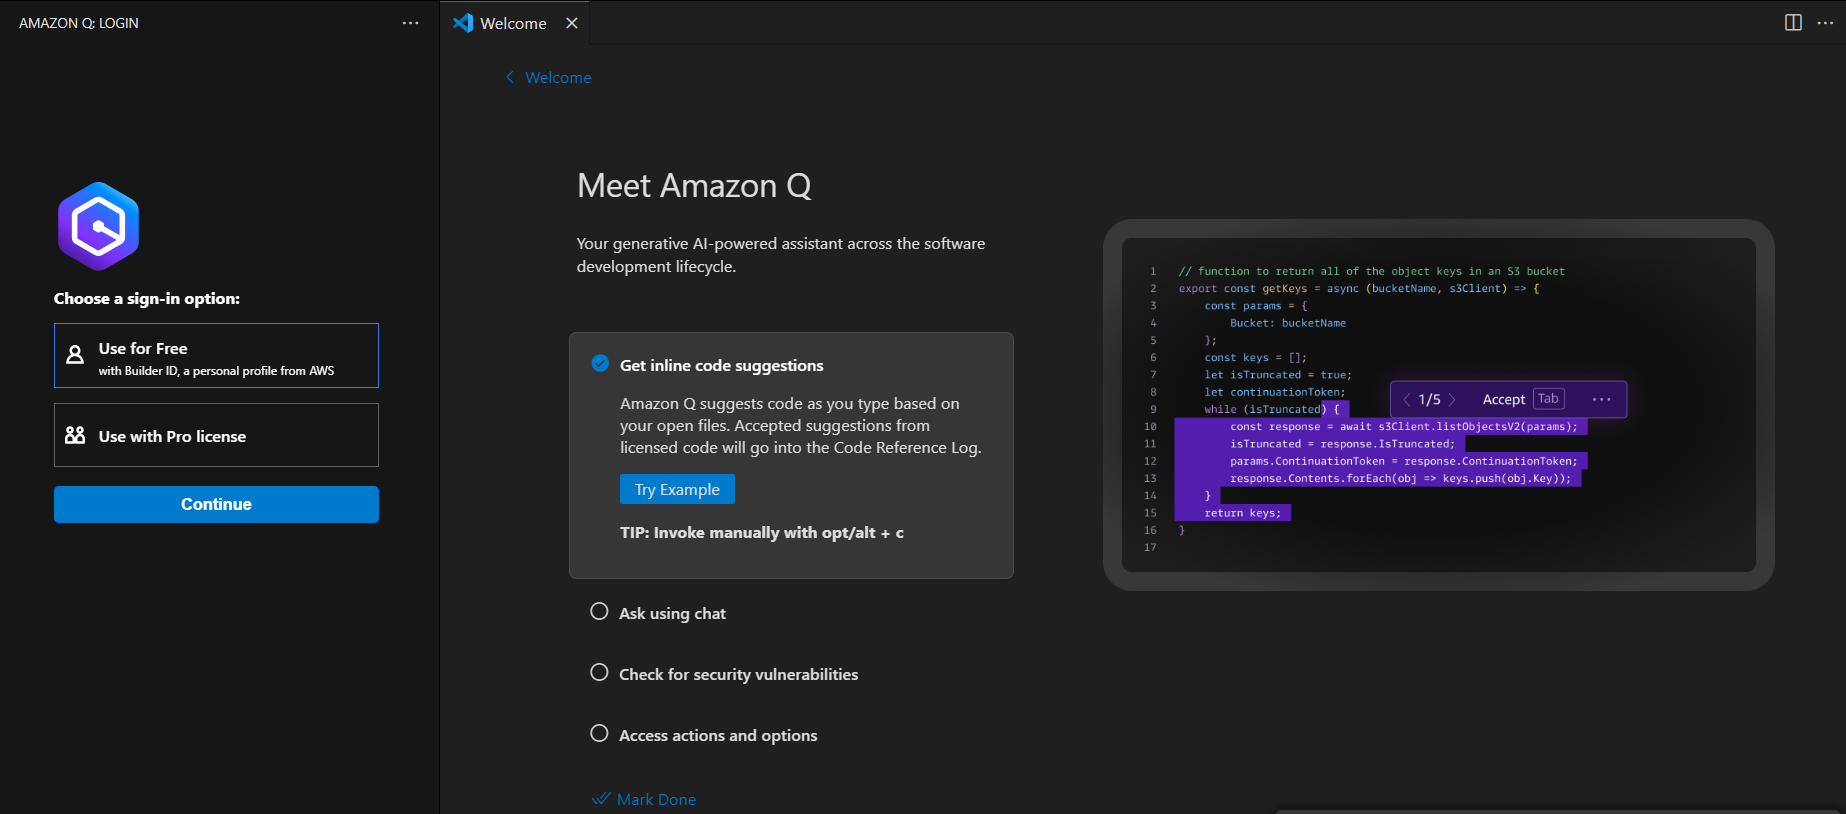Click the group icon in Use with Pro license
Image resolution: width=1846 pixels, height=814 pixels.
pyautogui.click(x=75, y=435)
